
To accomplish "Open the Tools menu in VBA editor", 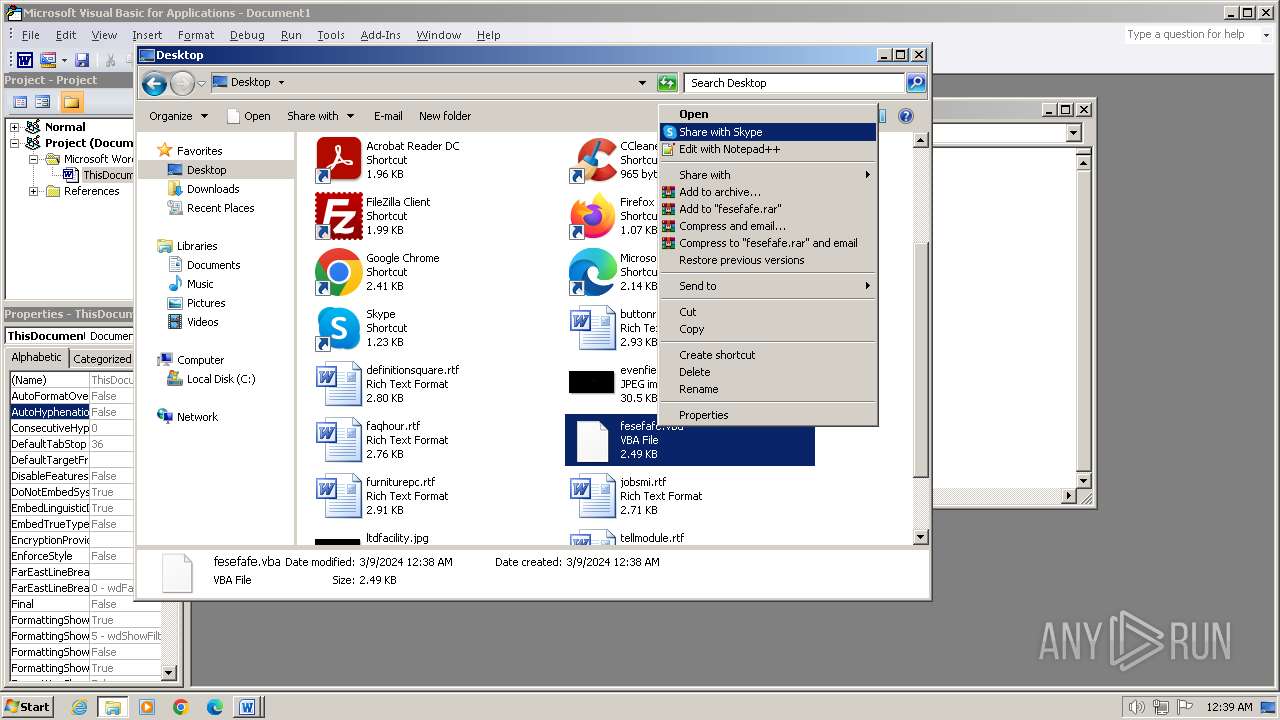I will (331, 35).
